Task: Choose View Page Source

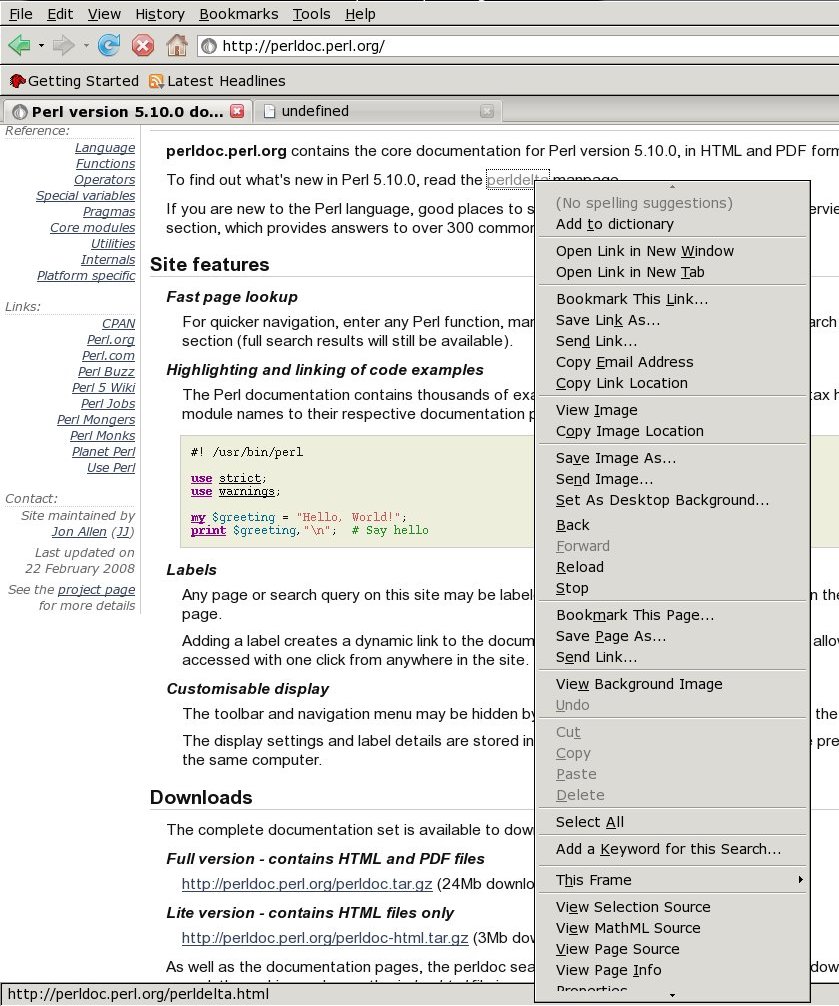Action: coord(672,949)
